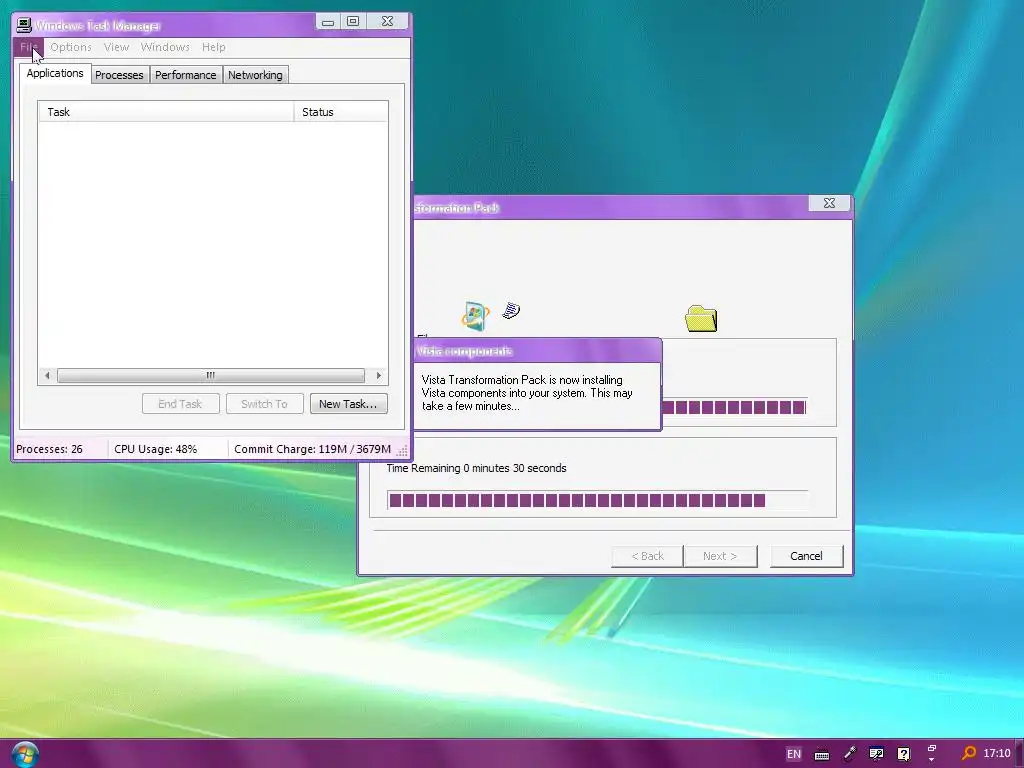Minimize the Windows Task Manager window
The height and width of the screenshot is (768, 1024).
328,22
